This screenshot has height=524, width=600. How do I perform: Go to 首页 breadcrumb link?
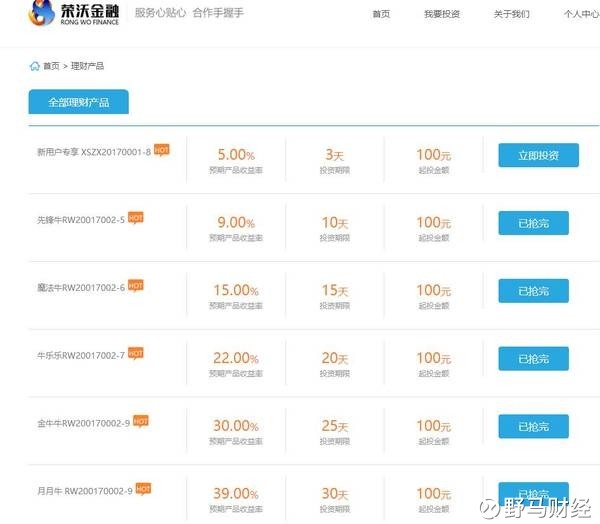[x=51, y=66]
